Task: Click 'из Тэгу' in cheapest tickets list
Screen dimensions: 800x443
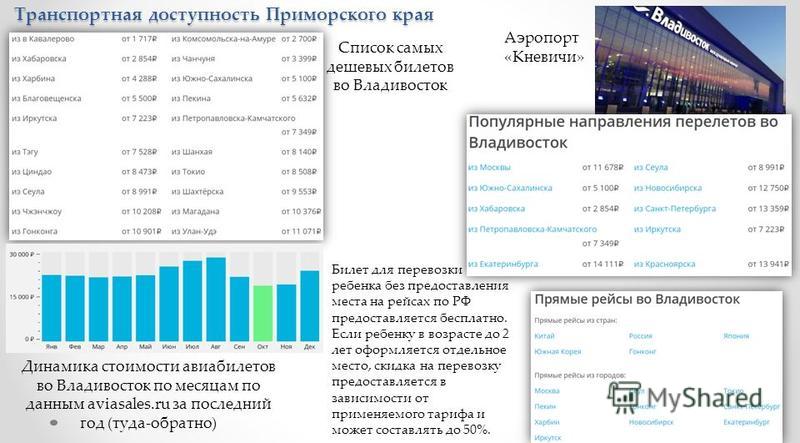Action: click(x=25, y=152)
